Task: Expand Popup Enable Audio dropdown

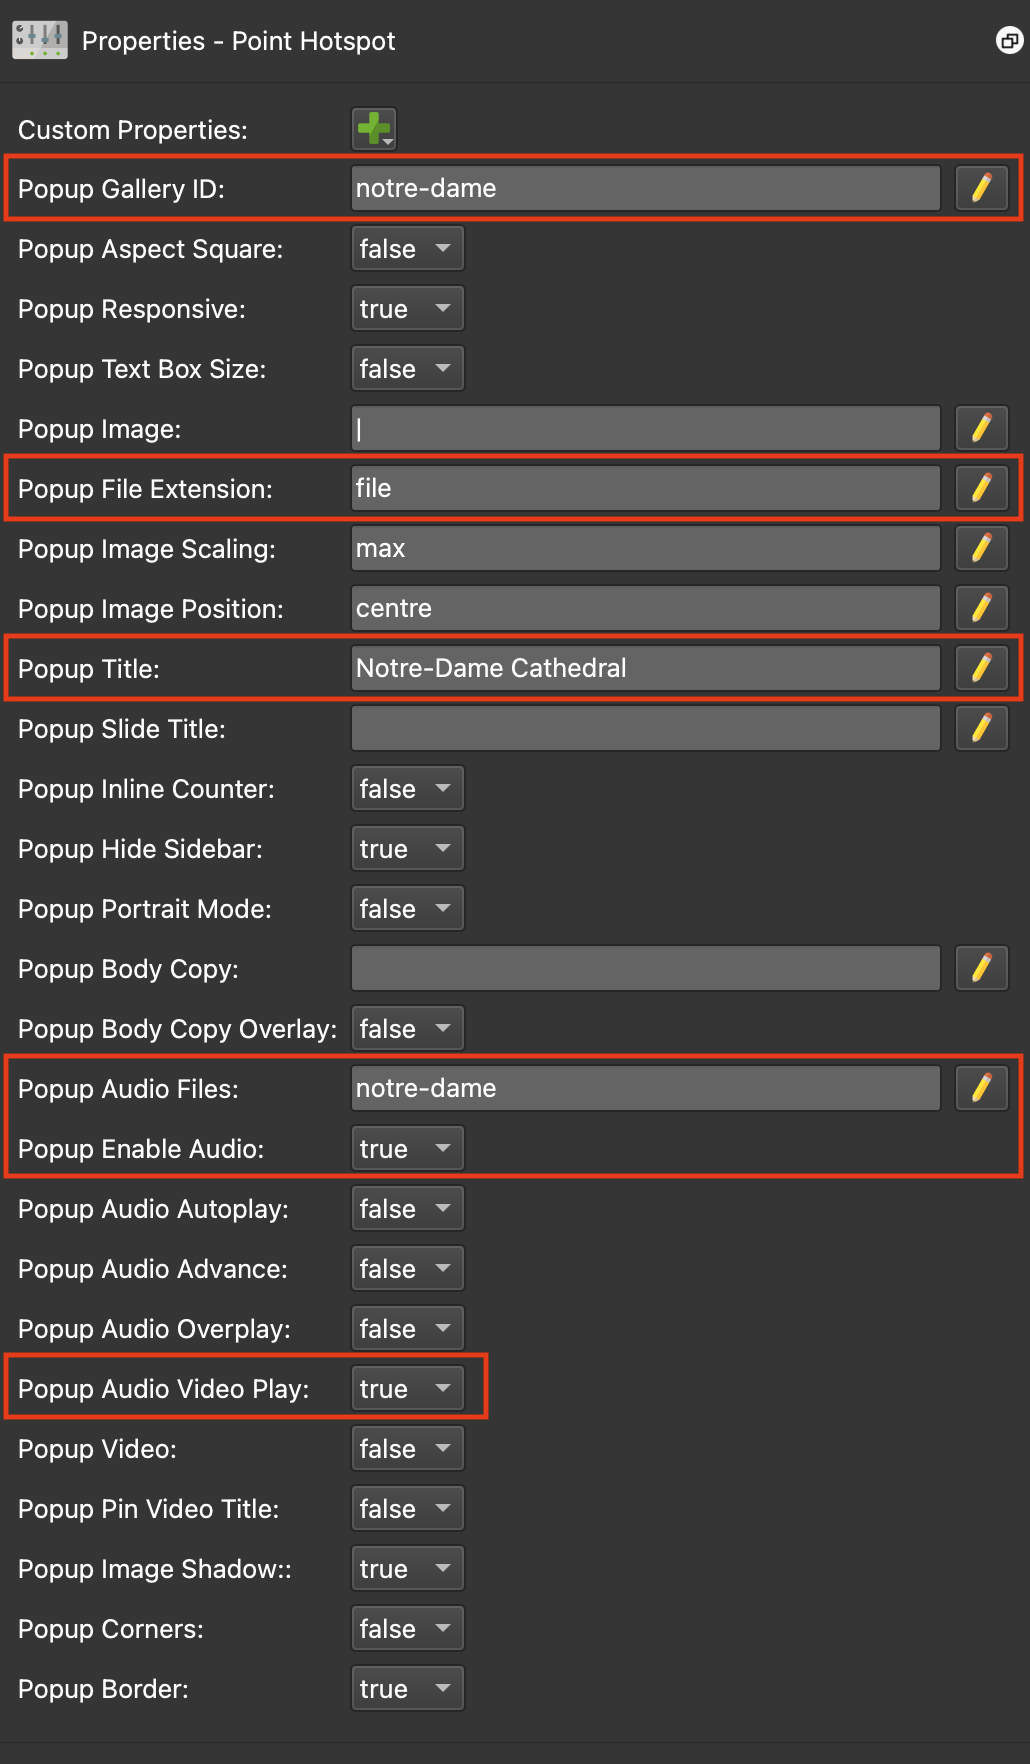Action: [408, 1148]
